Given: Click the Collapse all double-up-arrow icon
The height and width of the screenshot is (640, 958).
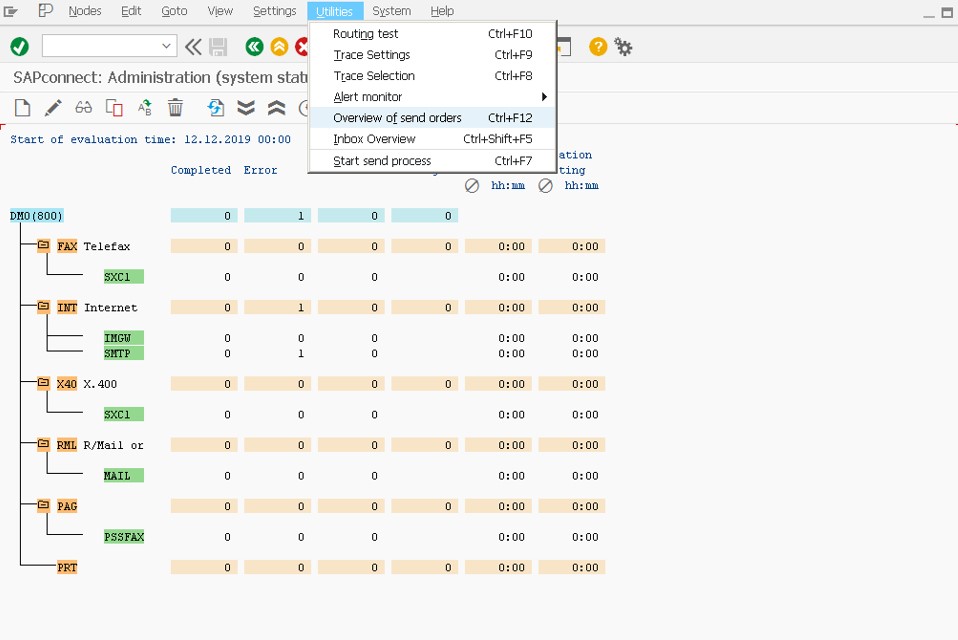Looking at the screenshot, I should click(277, 108).
